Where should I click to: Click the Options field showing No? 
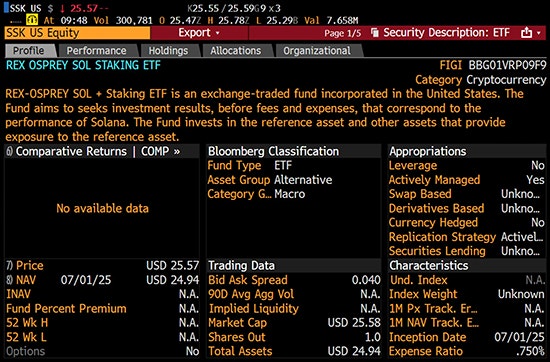102,351
